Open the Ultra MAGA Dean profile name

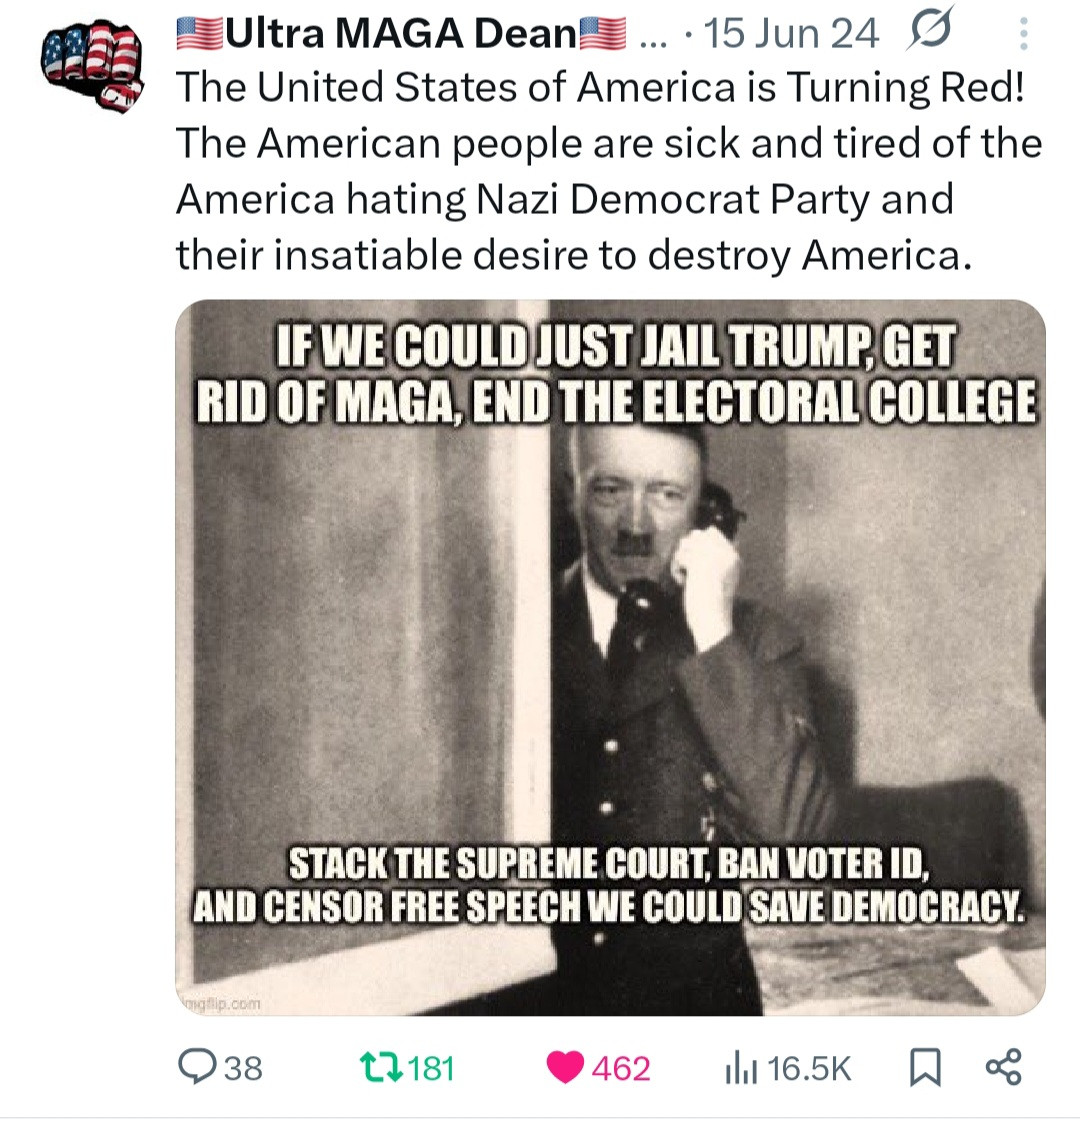402,33
